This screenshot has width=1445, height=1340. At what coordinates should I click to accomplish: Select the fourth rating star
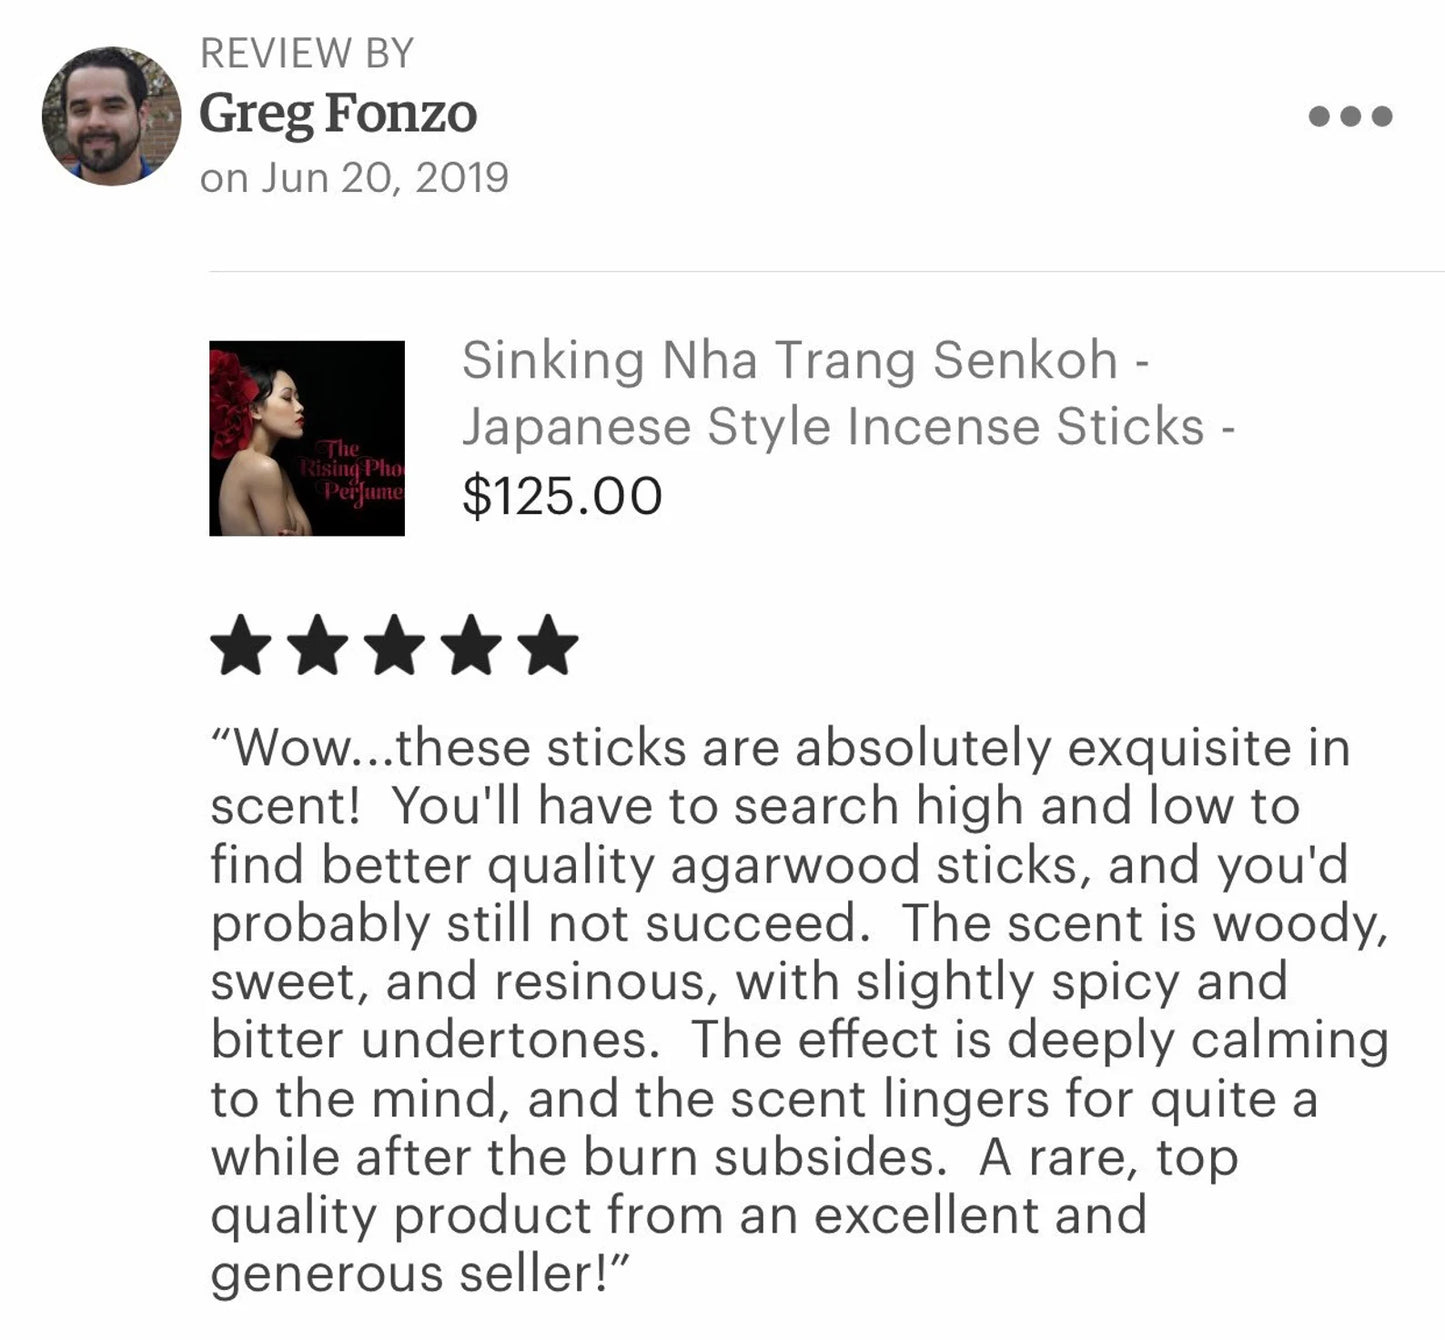click(471, 645)
